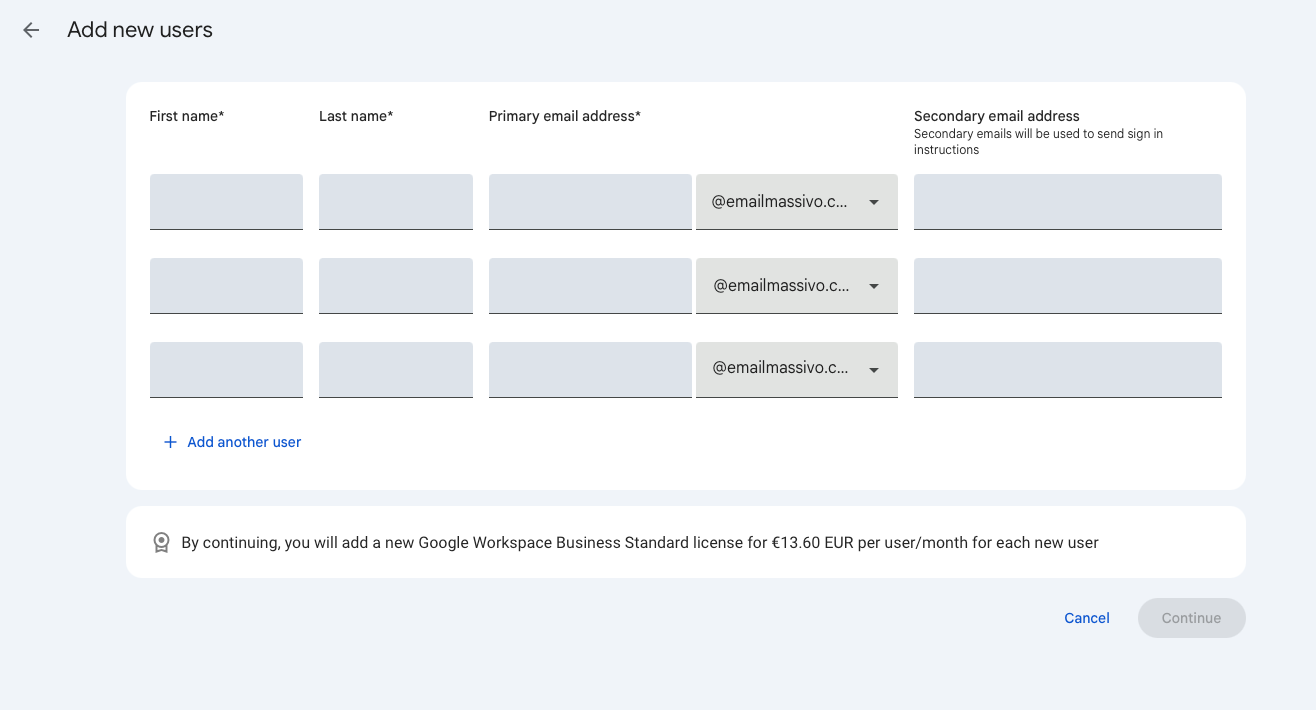
Task: Click the first row Primary email field
Action: tap(590, 202)
